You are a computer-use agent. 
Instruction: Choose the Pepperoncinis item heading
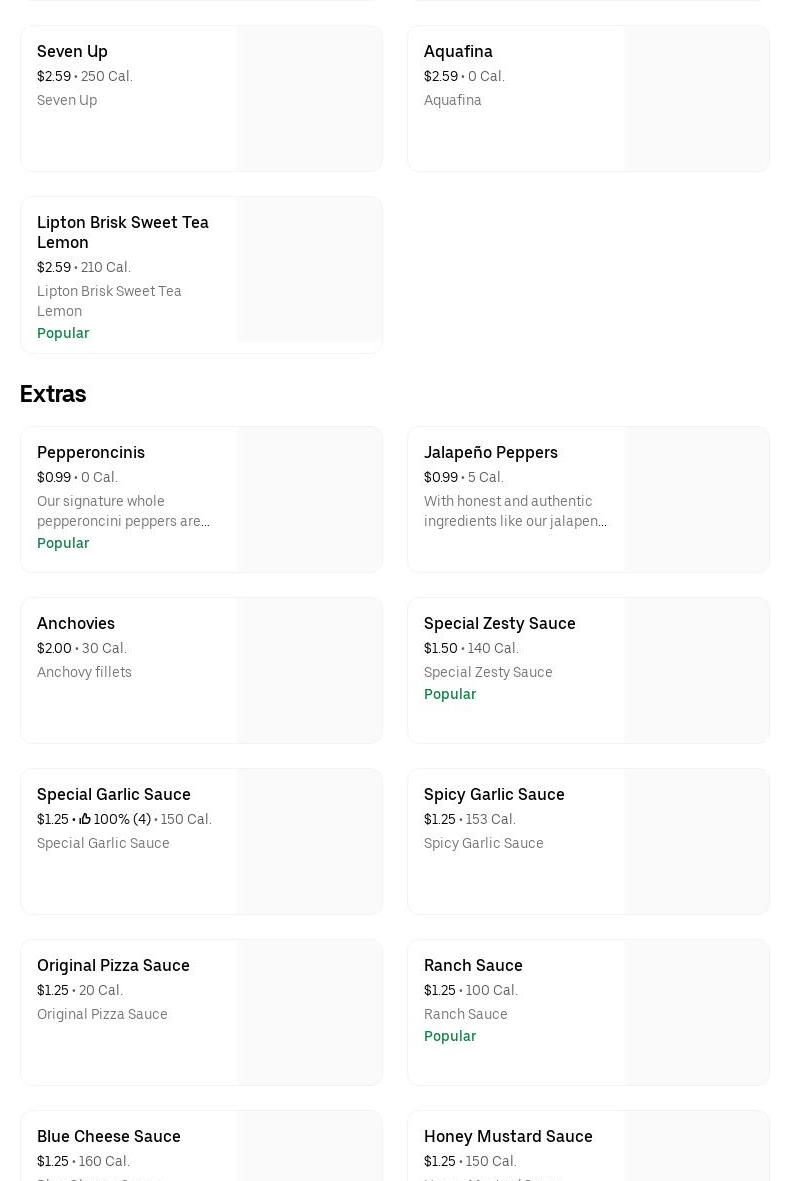click(91, 452)
